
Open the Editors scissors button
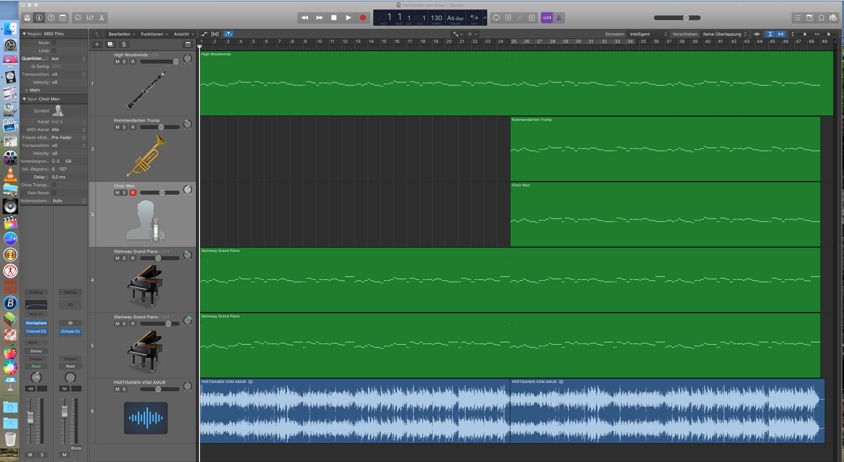(x=102, y=18)
